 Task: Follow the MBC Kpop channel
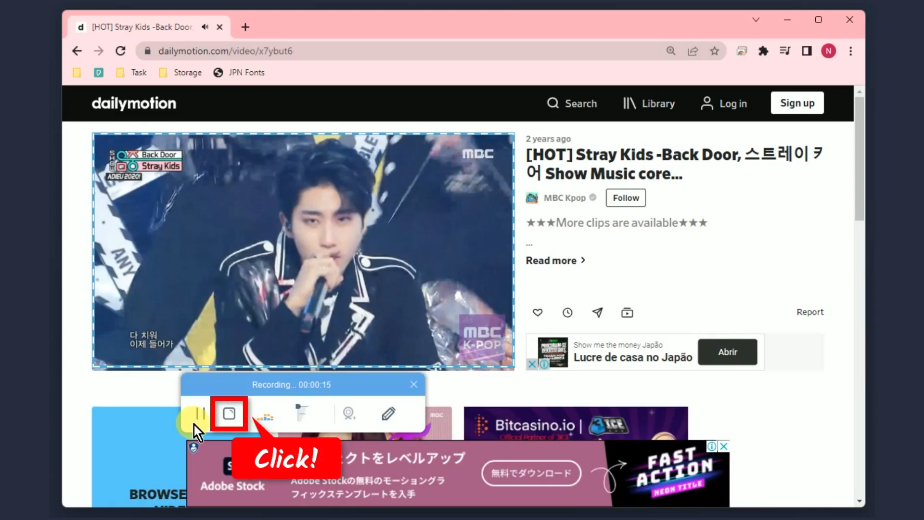click(x=626, y=198)
